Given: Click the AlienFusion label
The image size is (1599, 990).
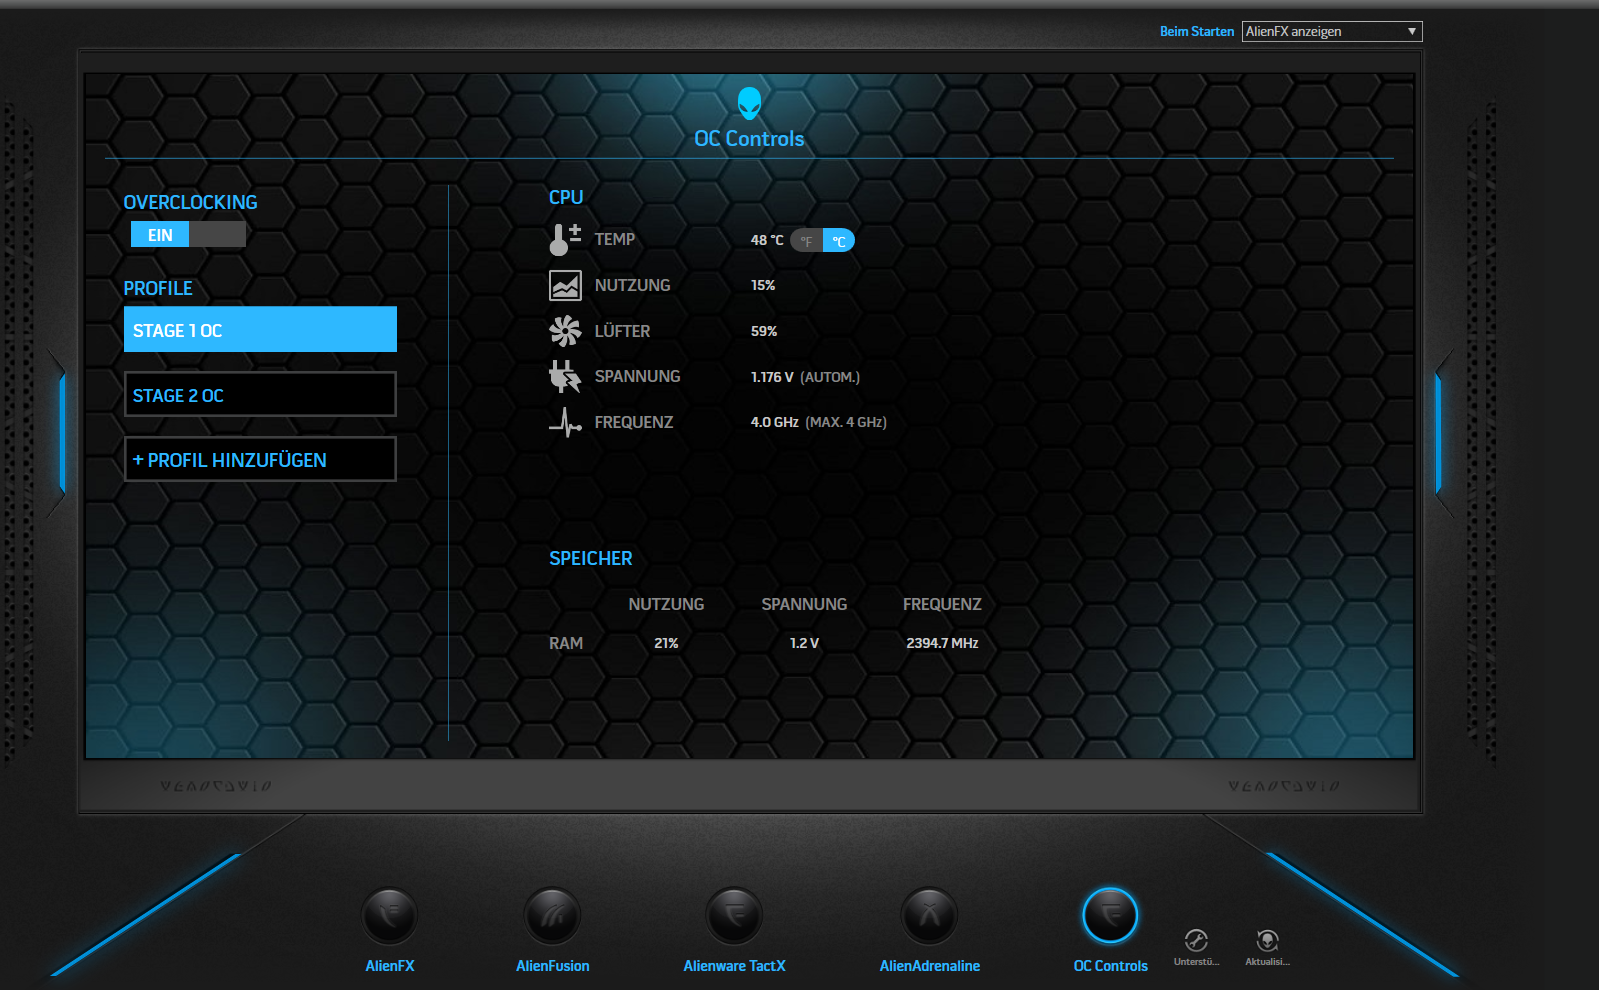Looking at the screenshot, I should 552,966.
